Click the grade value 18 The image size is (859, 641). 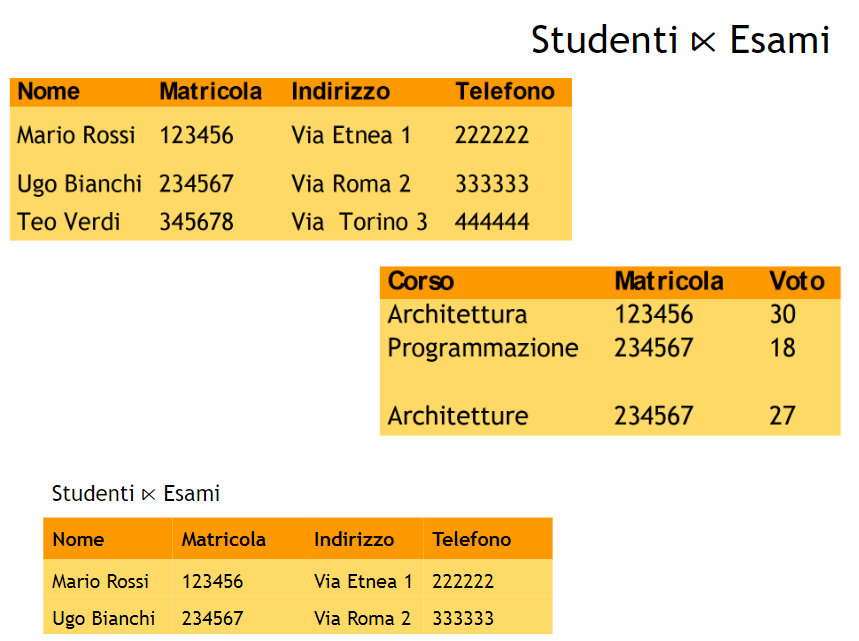(782, 348)
